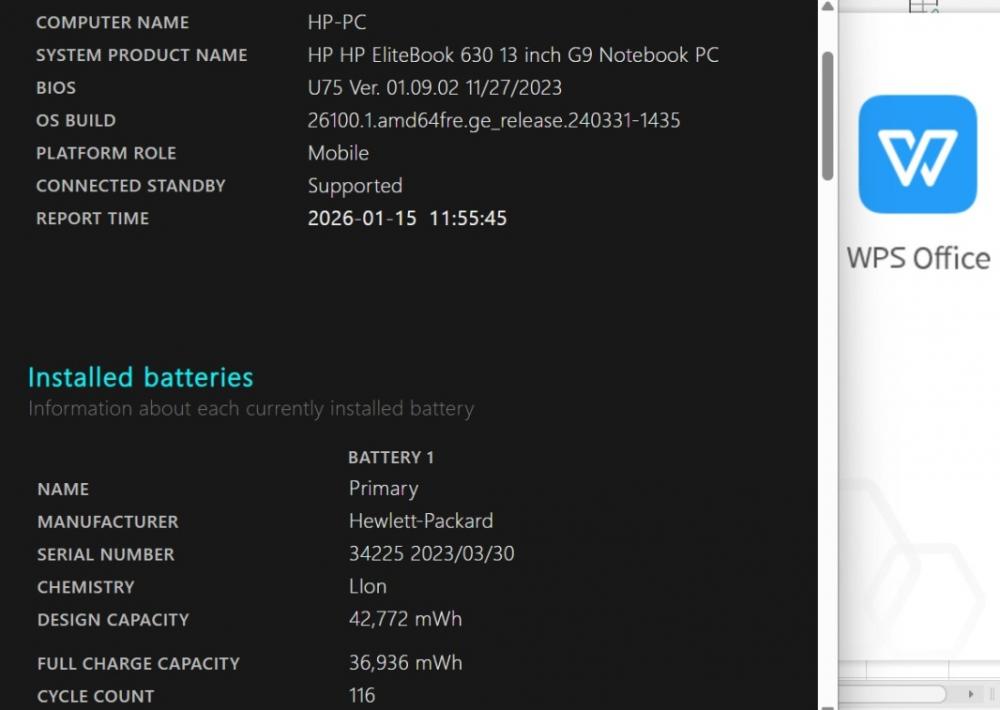The image size is (1000, 710).
Task: Click the battery report vertical scrollbar thumb
Action: point(828,116)
